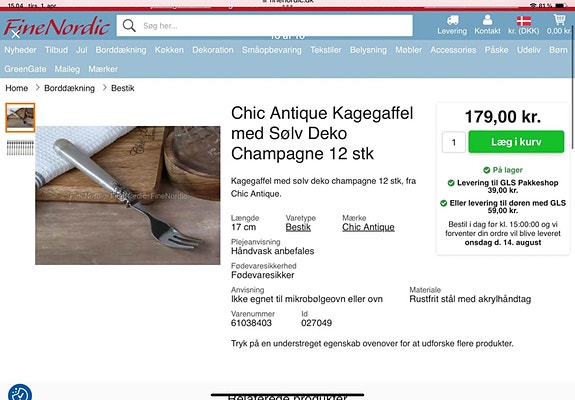Click the search magnifier icon
This screenshot has height=400, width=575.
pyautogui.click(x=129, y=26)
